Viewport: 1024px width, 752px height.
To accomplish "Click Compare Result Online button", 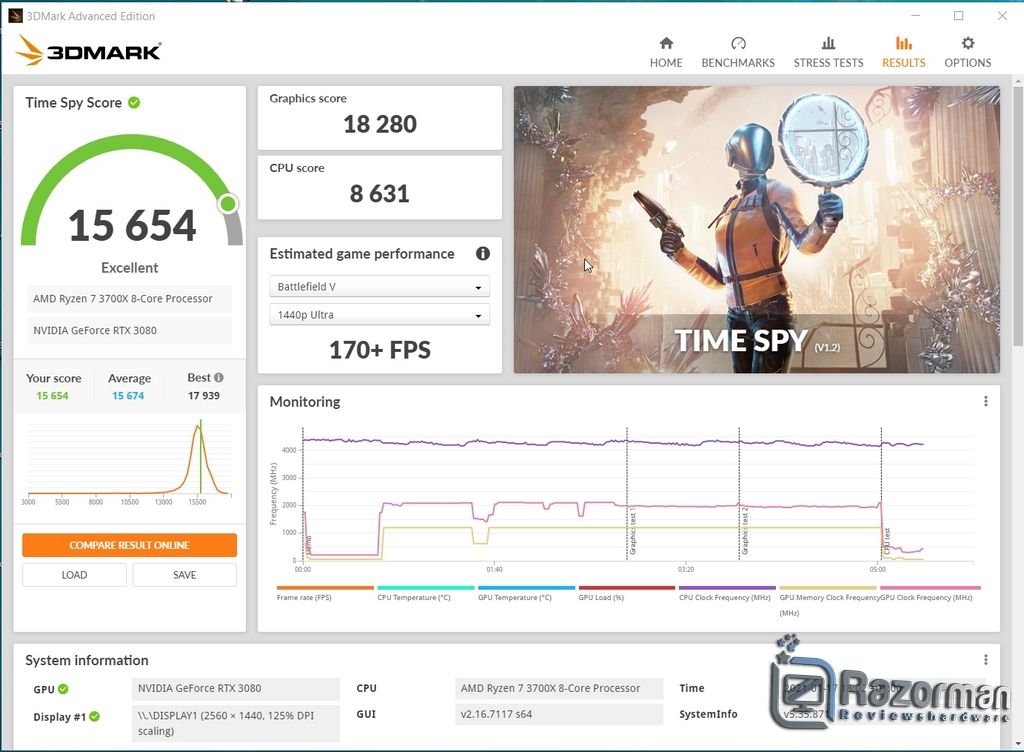I will [x=129, y=545].
